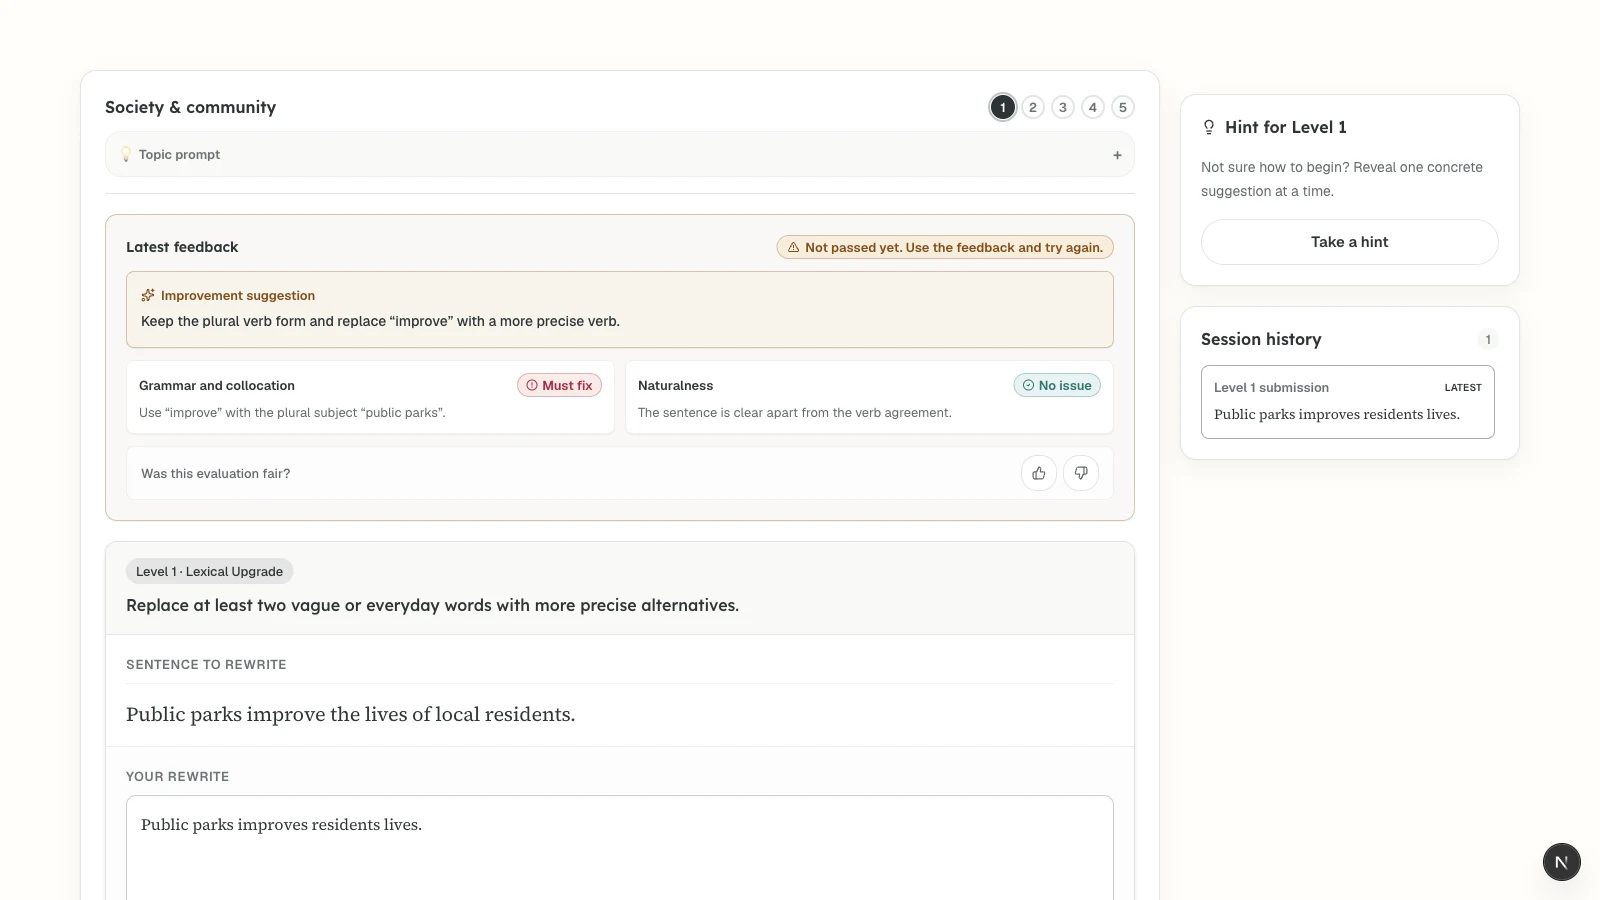The width and height of the screenshot is (1600, 900).
Task: Click the Hint for Level 1 heading
Action: coord(1285,127)
